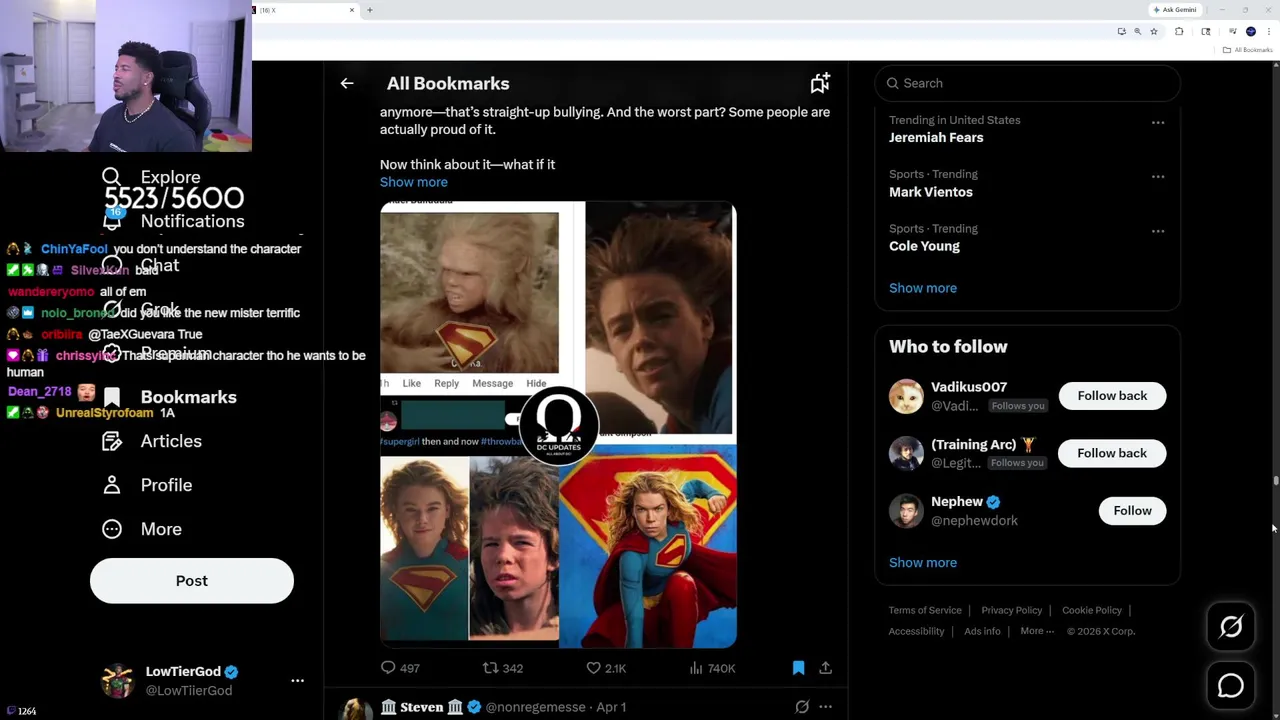Open options for Jeremiah Fears trend
Screen dimensions: 1280x720
point(1158,123)
